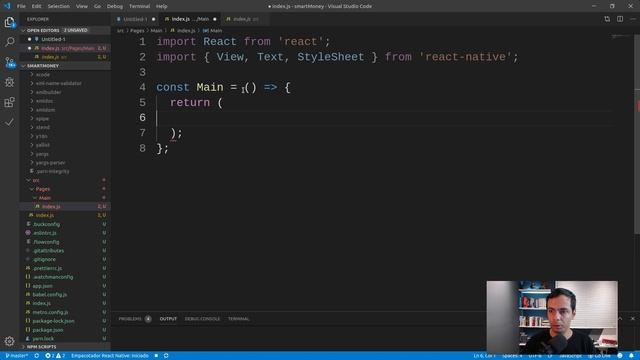Image resolution: width=640 pixels, height=360 pixels.
Task: Click the open changes icon in editor toolbar
Action: point(607,19)
